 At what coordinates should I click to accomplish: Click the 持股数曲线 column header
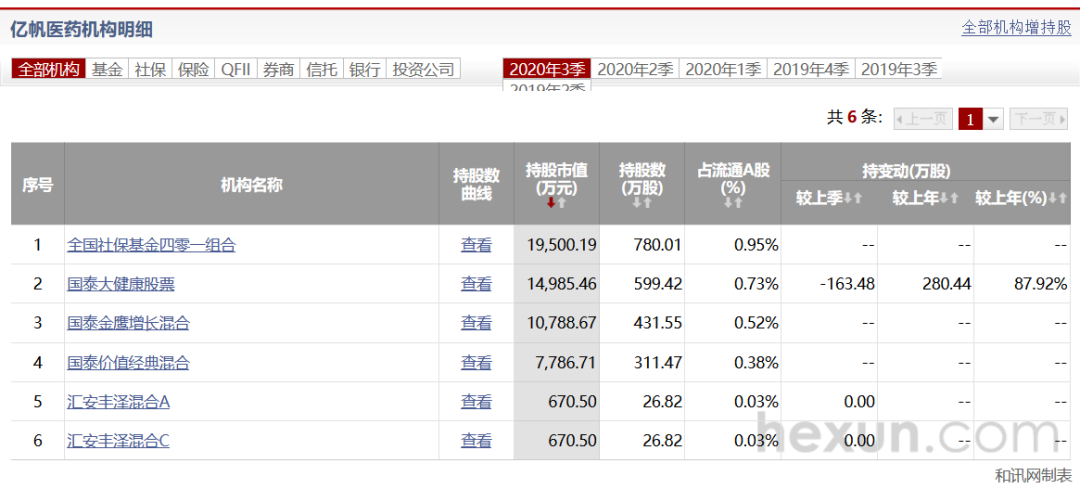click(x=477, y=184)
